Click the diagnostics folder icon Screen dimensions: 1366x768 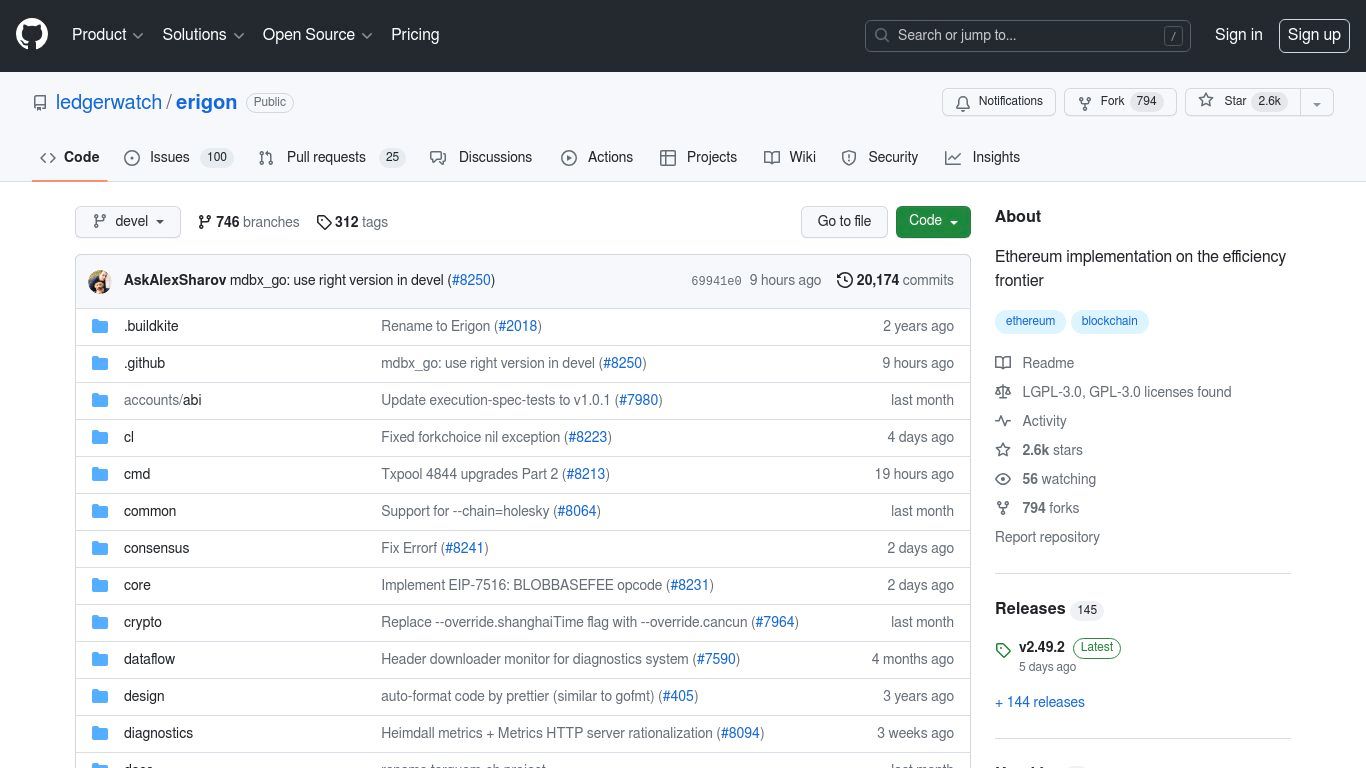(x=100, y=733)
